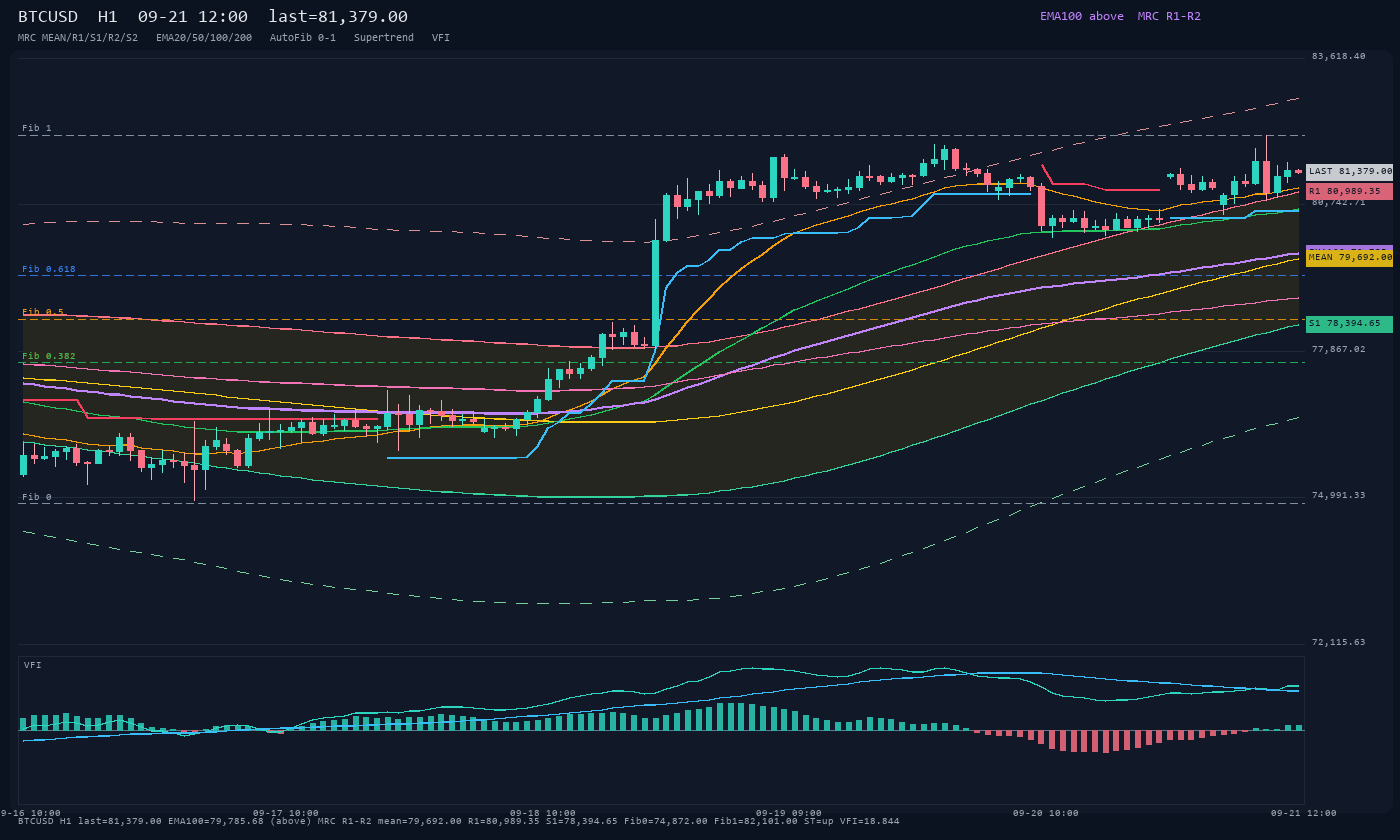
Task: Select the 77,867.02 price axis value
Action: click(1338, 349)
